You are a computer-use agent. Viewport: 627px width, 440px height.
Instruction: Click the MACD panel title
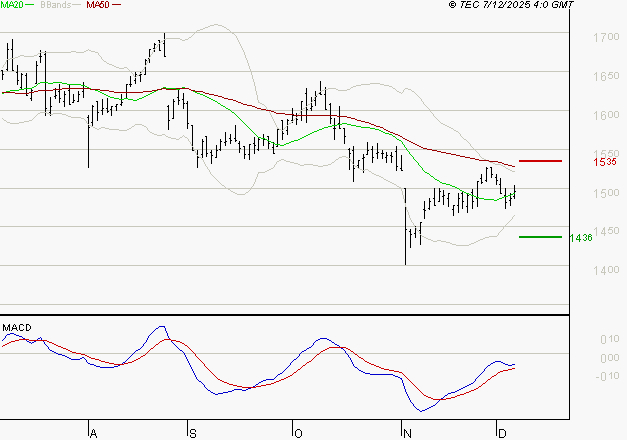click(17, 328)
